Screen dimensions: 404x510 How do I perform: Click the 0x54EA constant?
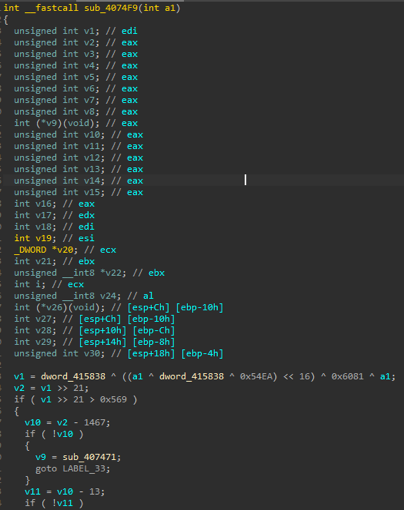point(256,376)
